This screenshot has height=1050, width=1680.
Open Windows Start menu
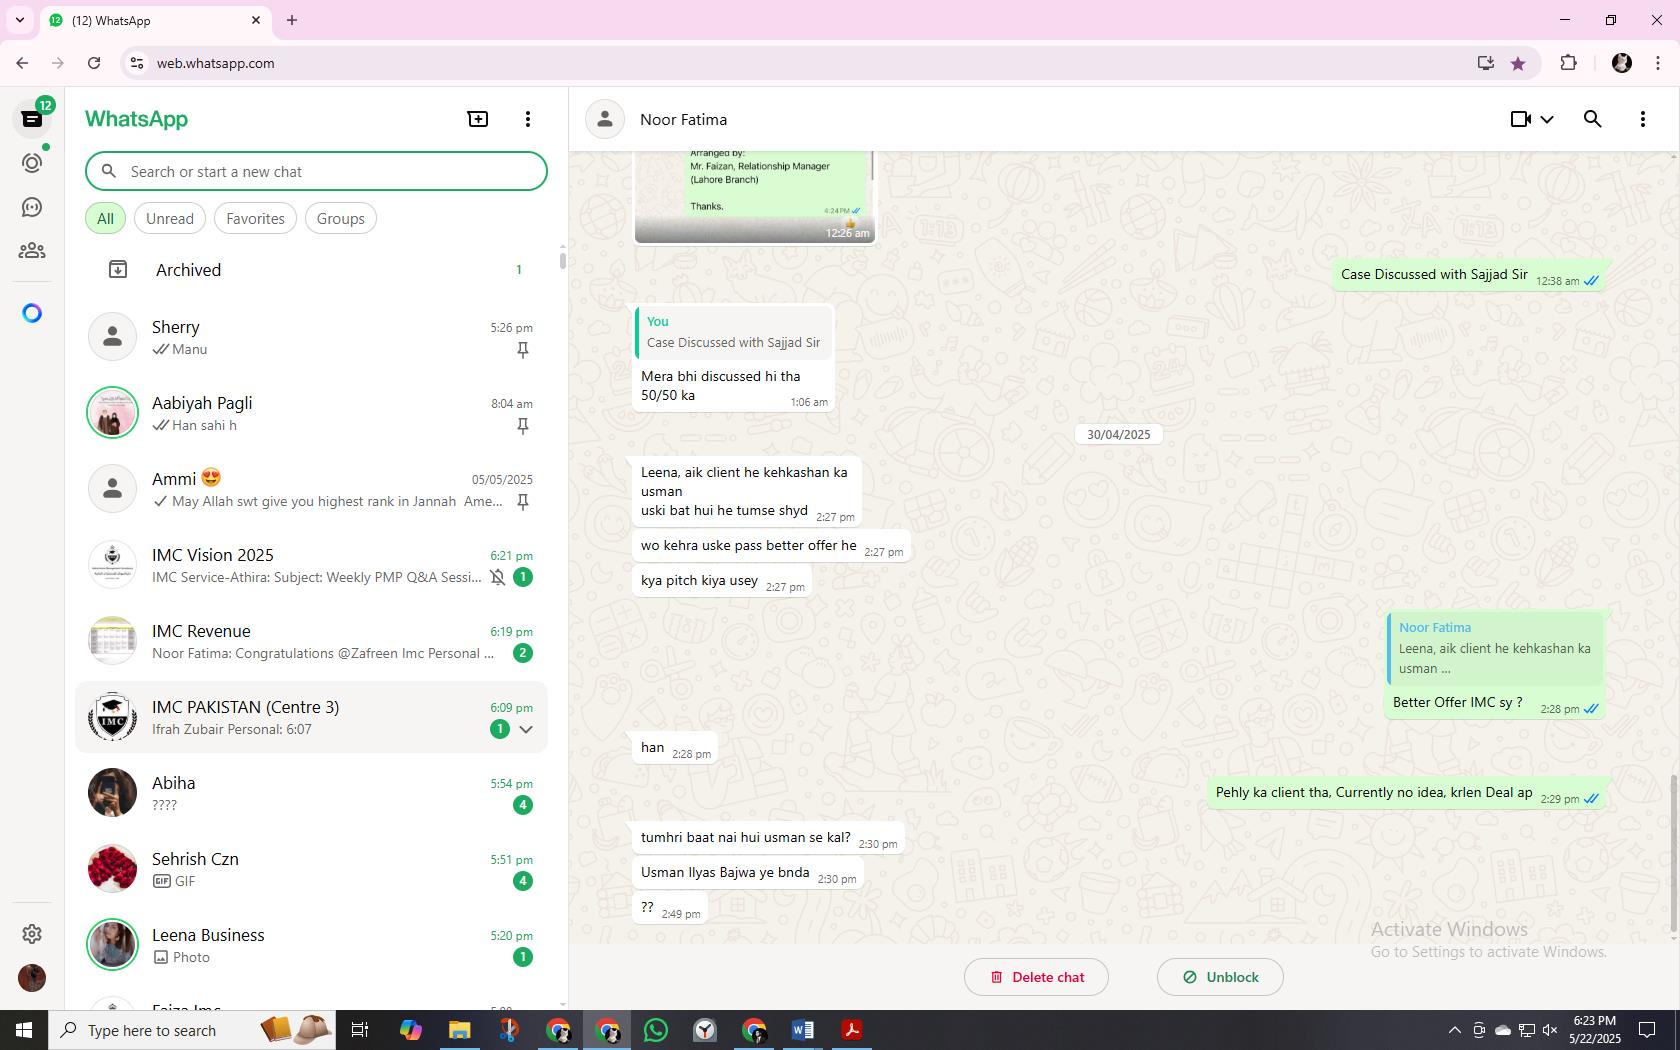tap(24, 1030)
